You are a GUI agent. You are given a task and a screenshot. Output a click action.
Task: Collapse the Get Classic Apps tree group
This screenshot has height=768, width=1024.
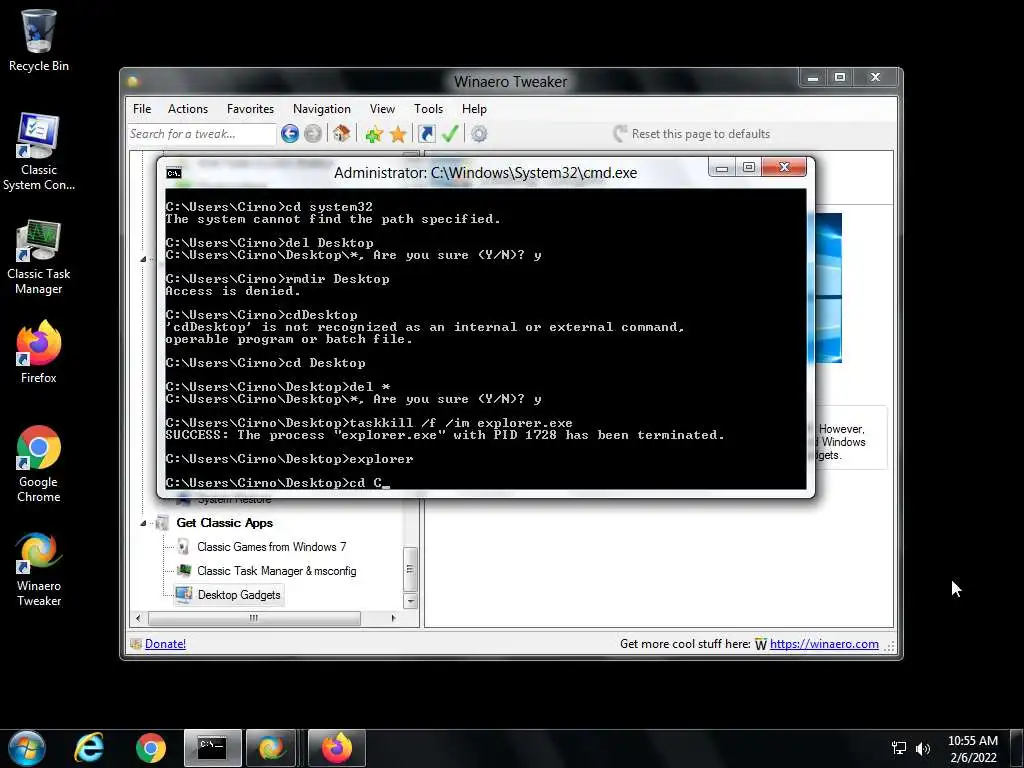click(x=143, y=523)
